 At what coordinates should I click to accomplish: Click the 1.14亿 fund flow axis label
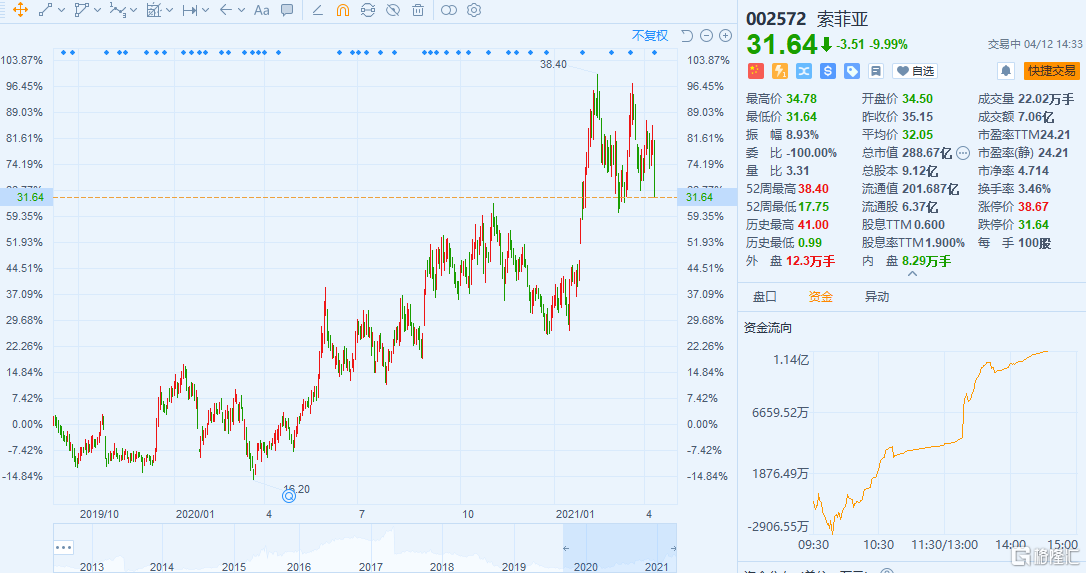791,360
